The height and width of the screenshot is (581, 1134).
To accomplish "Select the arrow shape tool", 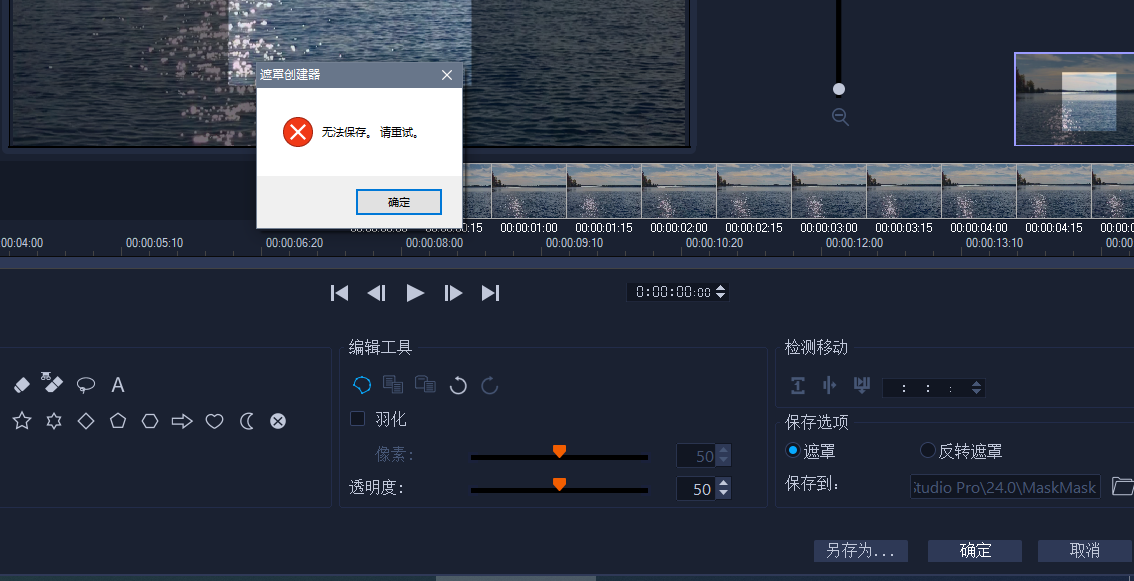I will pos(181,421).
